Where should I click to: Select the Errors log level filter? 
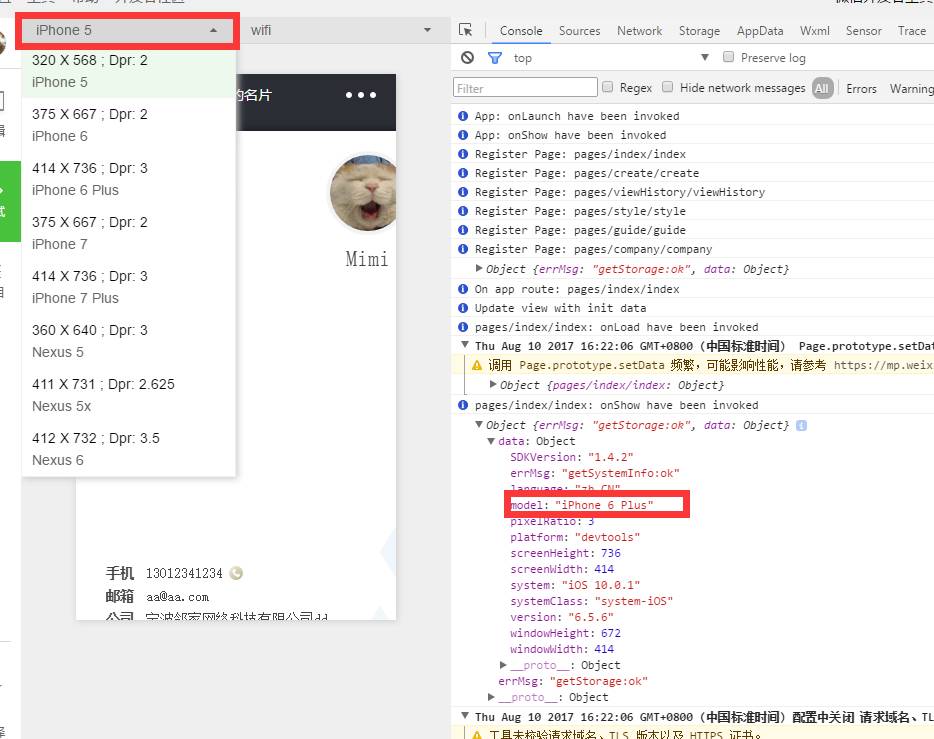pos(861,89)
